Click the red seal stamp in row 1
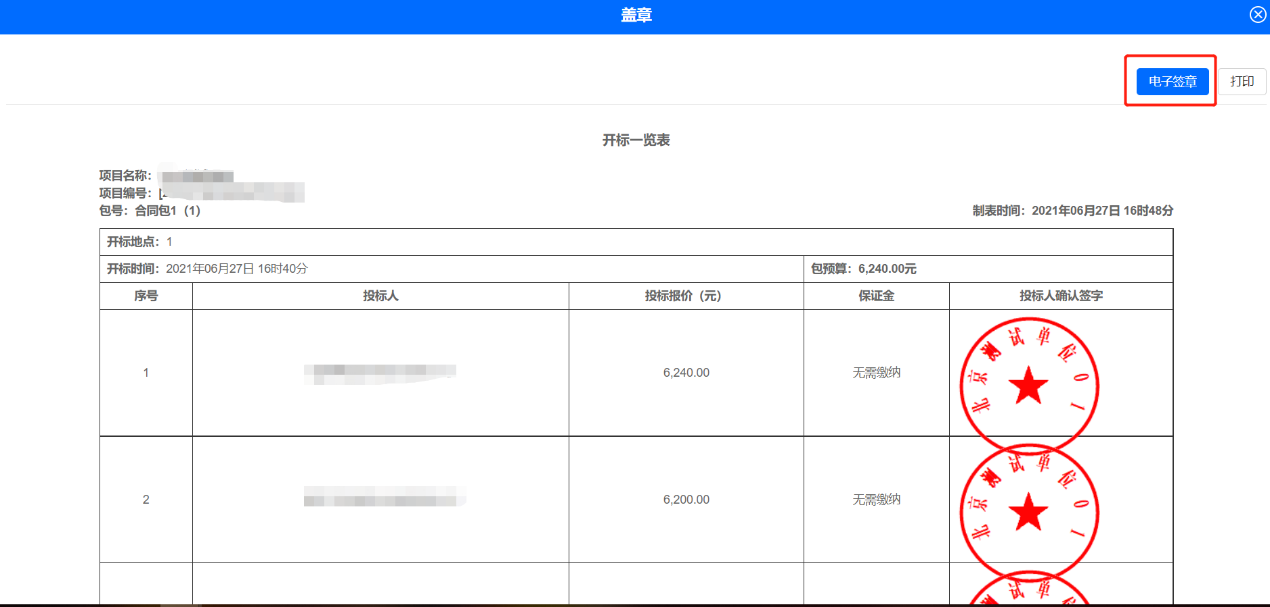 coord(1029,384)
